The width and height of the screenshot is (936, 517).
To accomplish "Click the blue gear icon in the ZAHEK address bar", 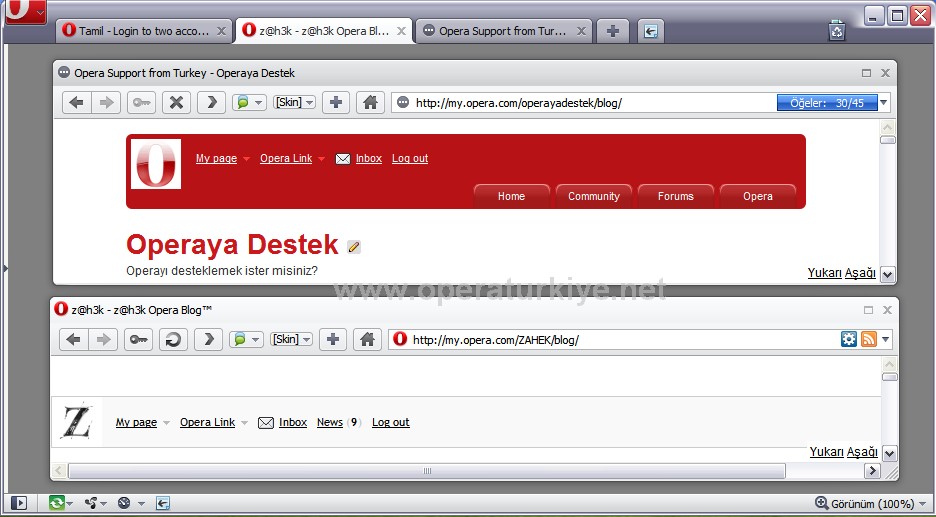I will pyautogui.click(x=848, y=339).
